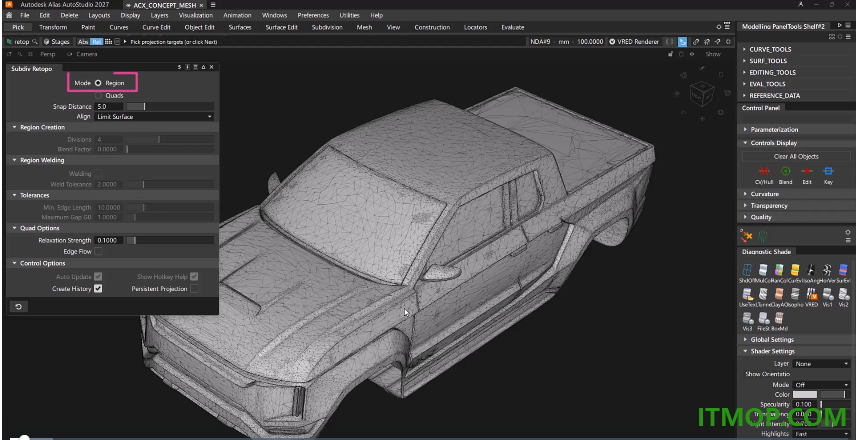Click the Persp view label

(x=47, y=54)
